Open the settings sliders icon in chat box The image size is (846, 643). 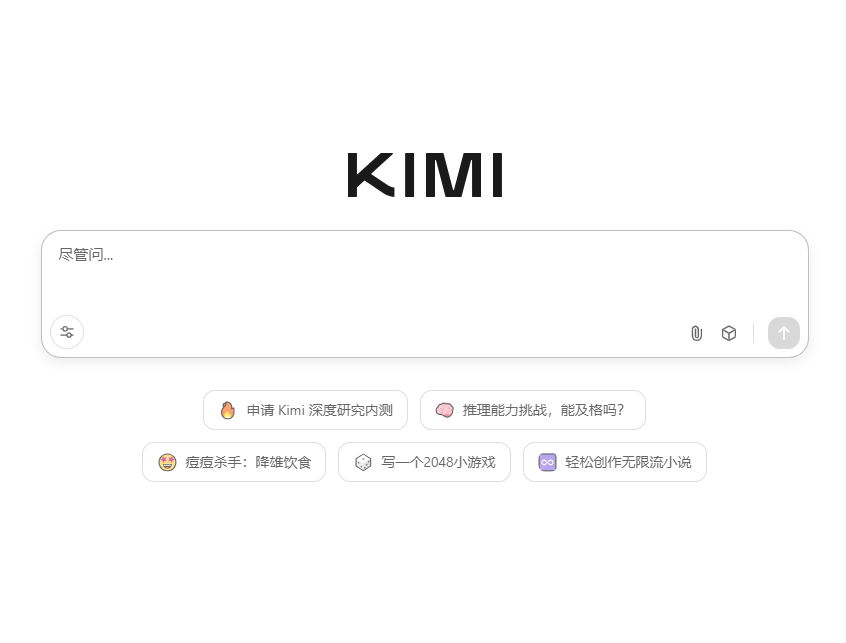67,332
